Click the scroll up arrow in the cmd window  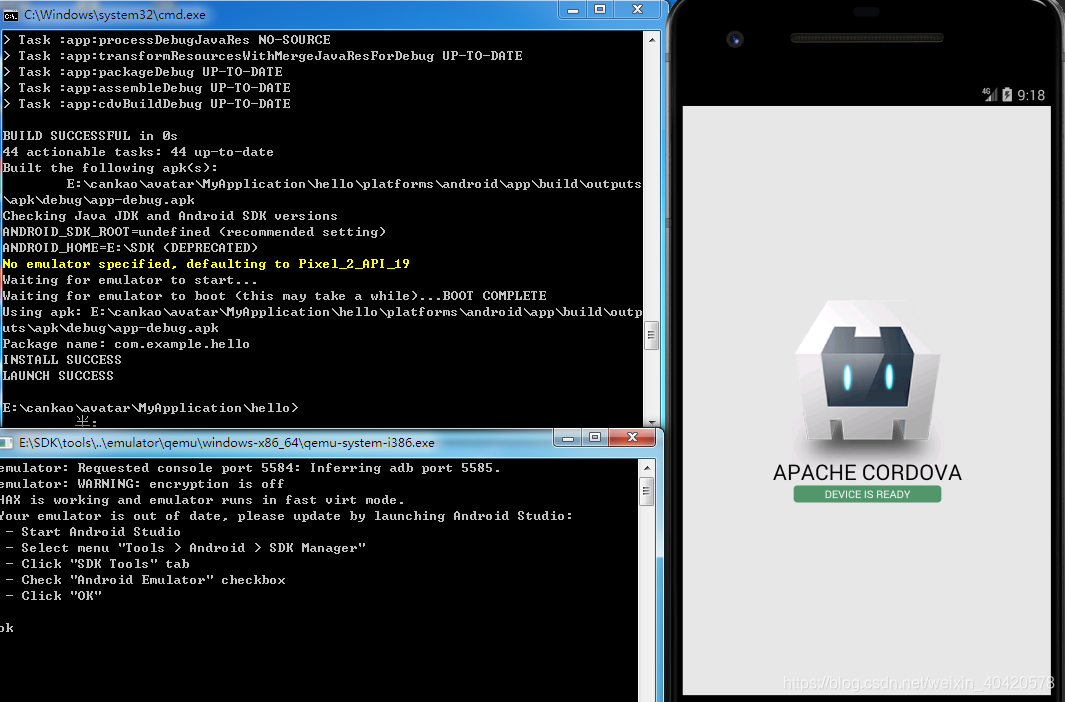(x=652, y=37)
